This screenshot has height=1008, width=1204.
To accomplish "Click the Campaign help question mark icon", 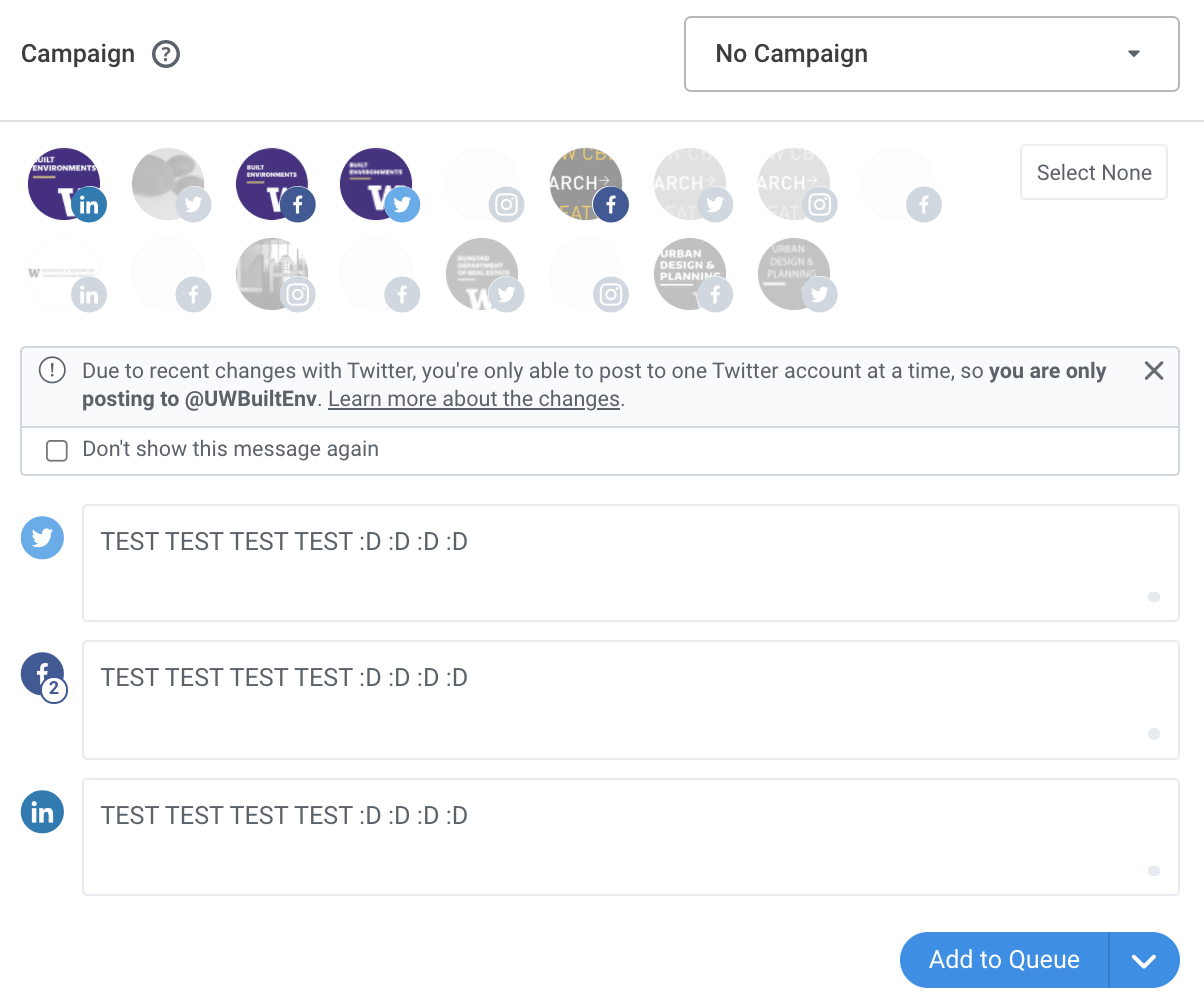I will tap(166, 54).
